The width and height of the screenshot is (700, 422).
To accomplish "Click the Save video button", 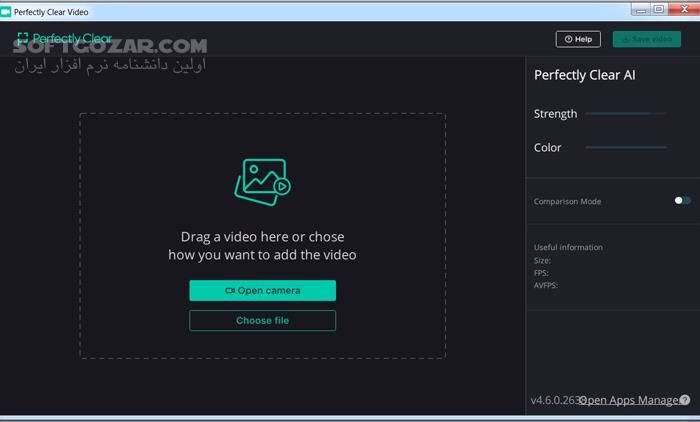I will [647, 39].
